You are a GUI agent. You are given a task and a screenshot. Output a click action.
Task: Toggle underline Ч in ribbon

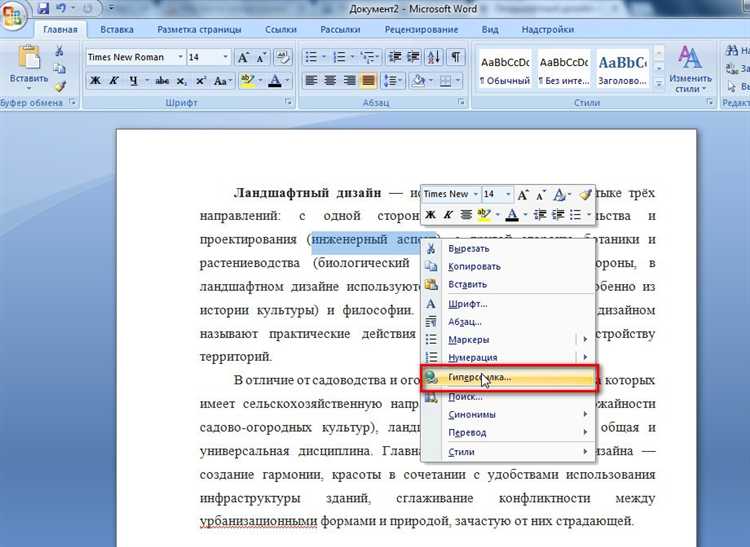pos(133,80)
